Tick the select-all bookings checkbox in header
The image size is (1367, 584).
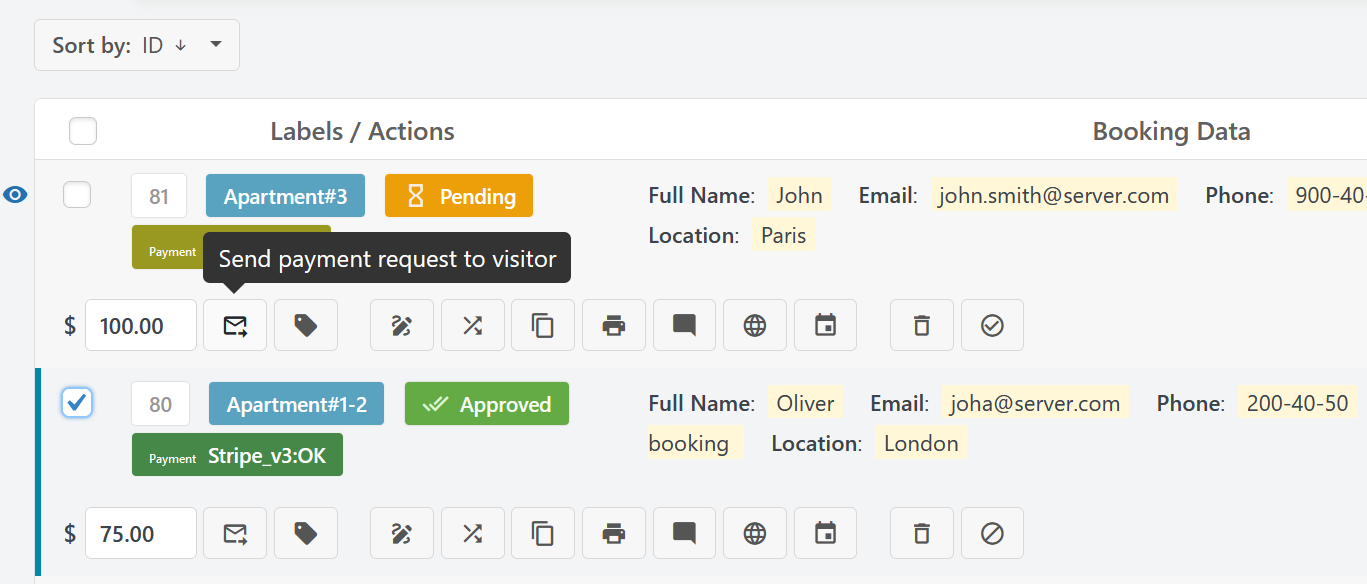coord(83,131)
